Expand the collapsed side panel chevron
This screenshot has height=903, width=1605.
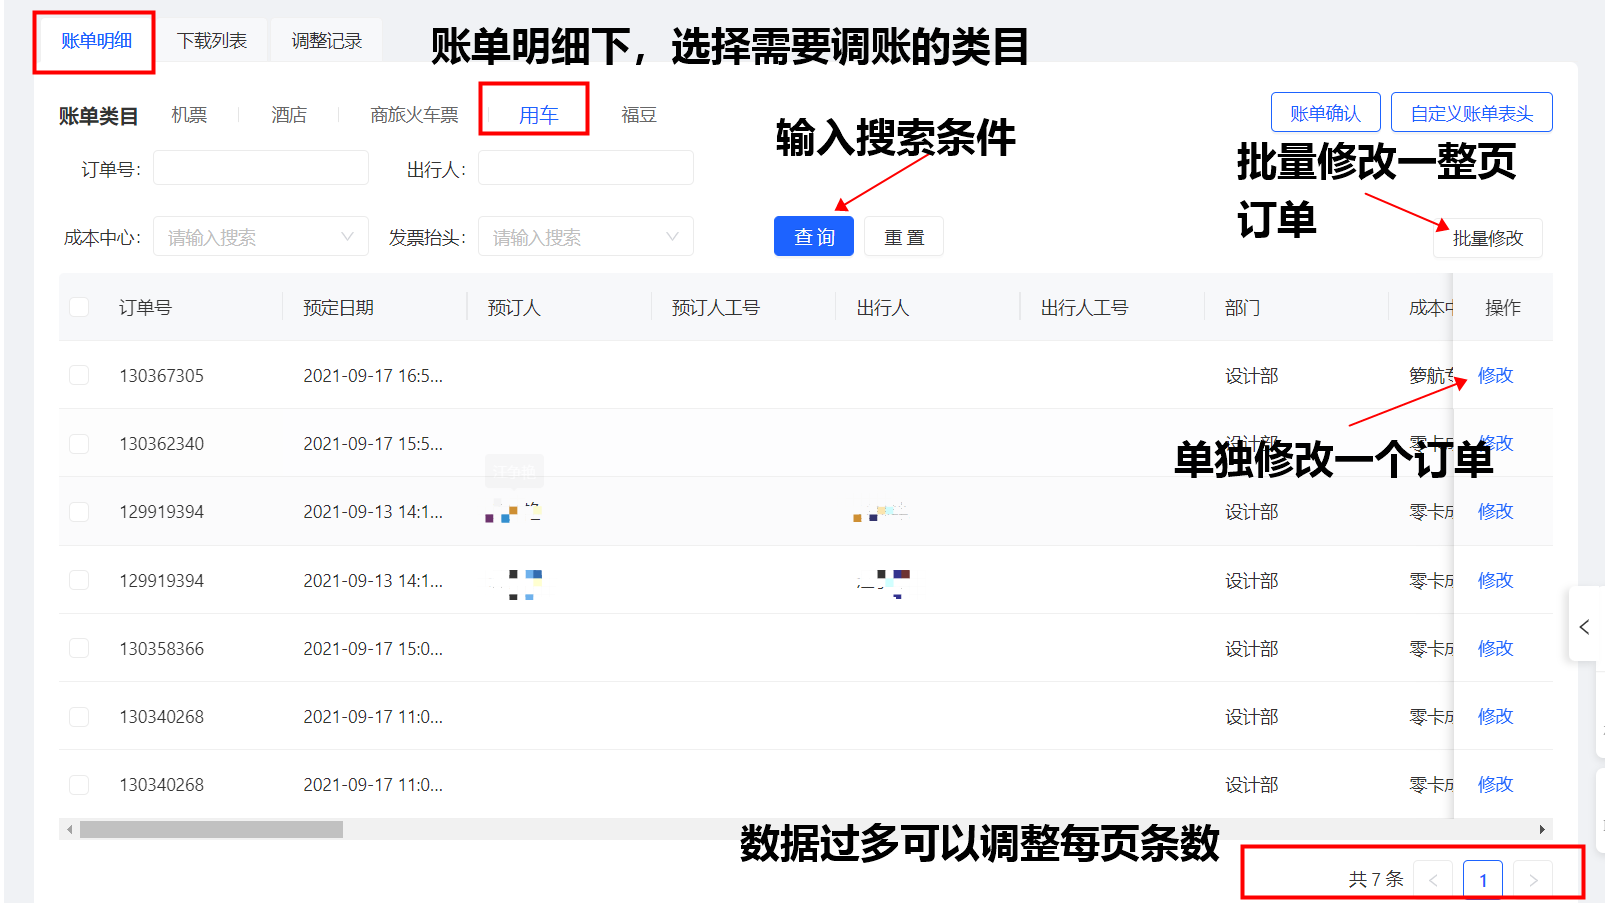pos(1585,626)
